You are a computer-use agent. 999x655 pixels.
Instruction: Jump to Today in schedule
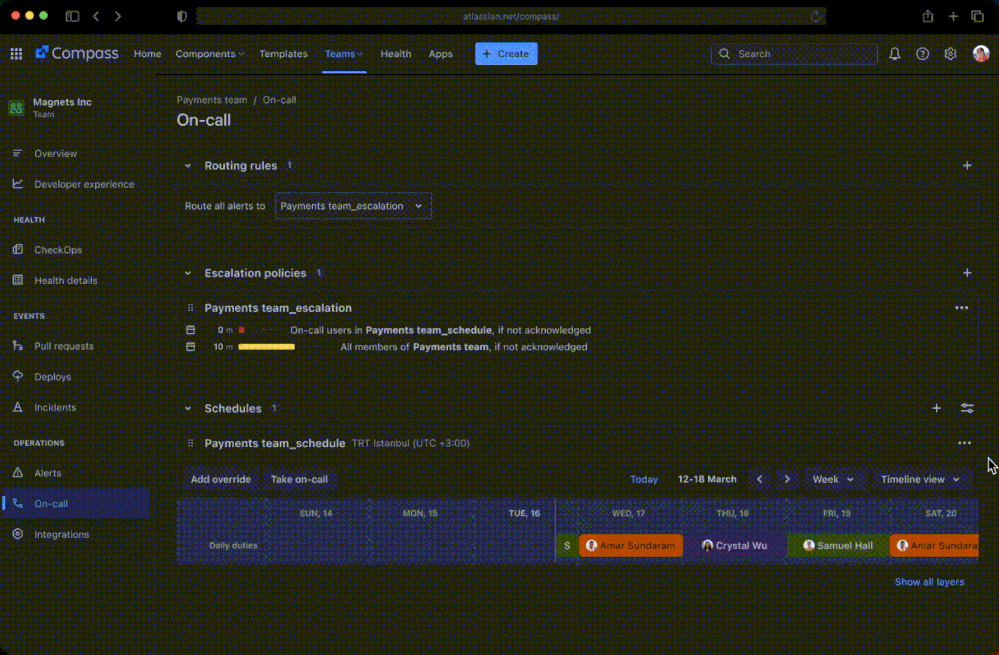point(644,479)
